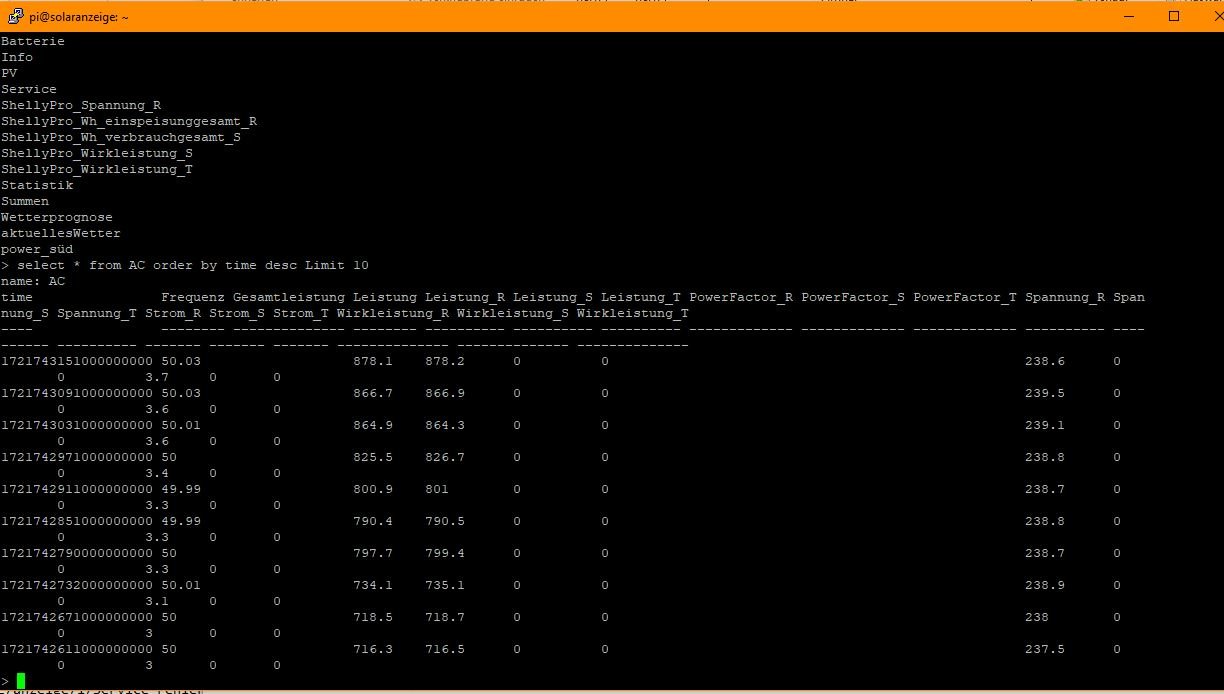This screenshot has height=694, width=1224.
Task: Click the 'name: AC' result header
Action: pos(33,281)
